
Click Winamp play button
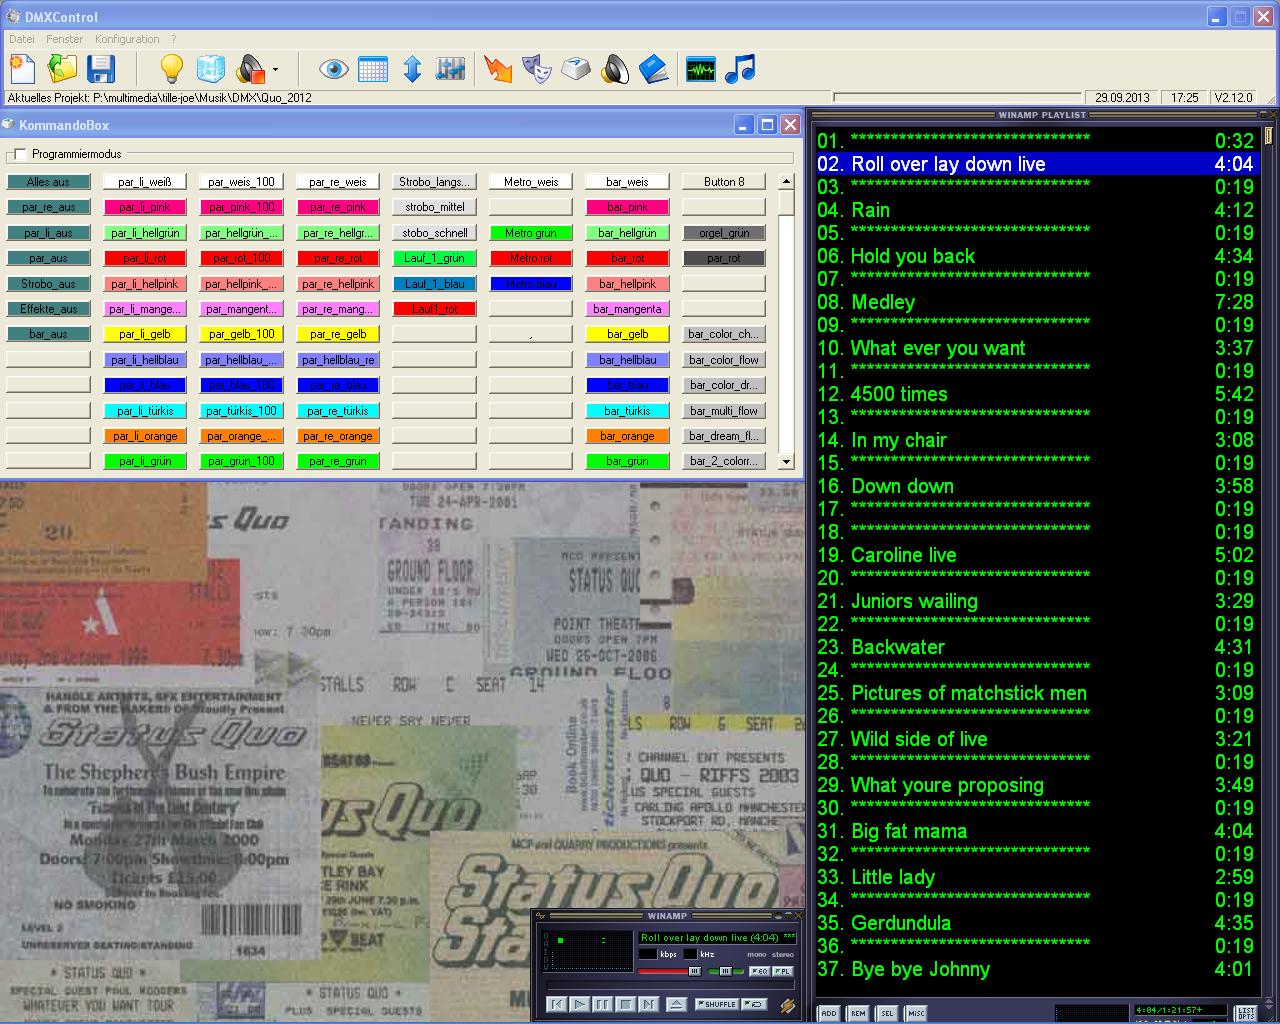pos(580,1004)
